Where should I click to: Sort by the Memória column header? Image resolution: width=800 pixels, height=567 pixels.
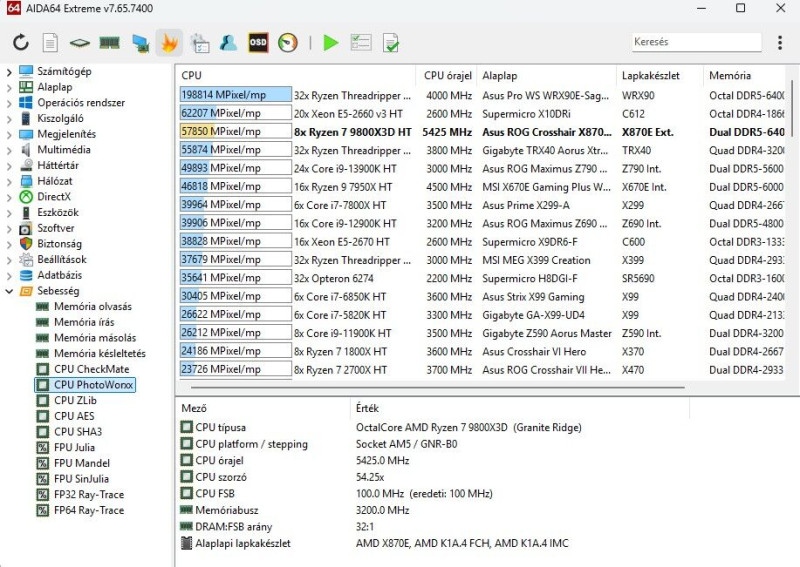pyautogui.click(x=746, y=76)
